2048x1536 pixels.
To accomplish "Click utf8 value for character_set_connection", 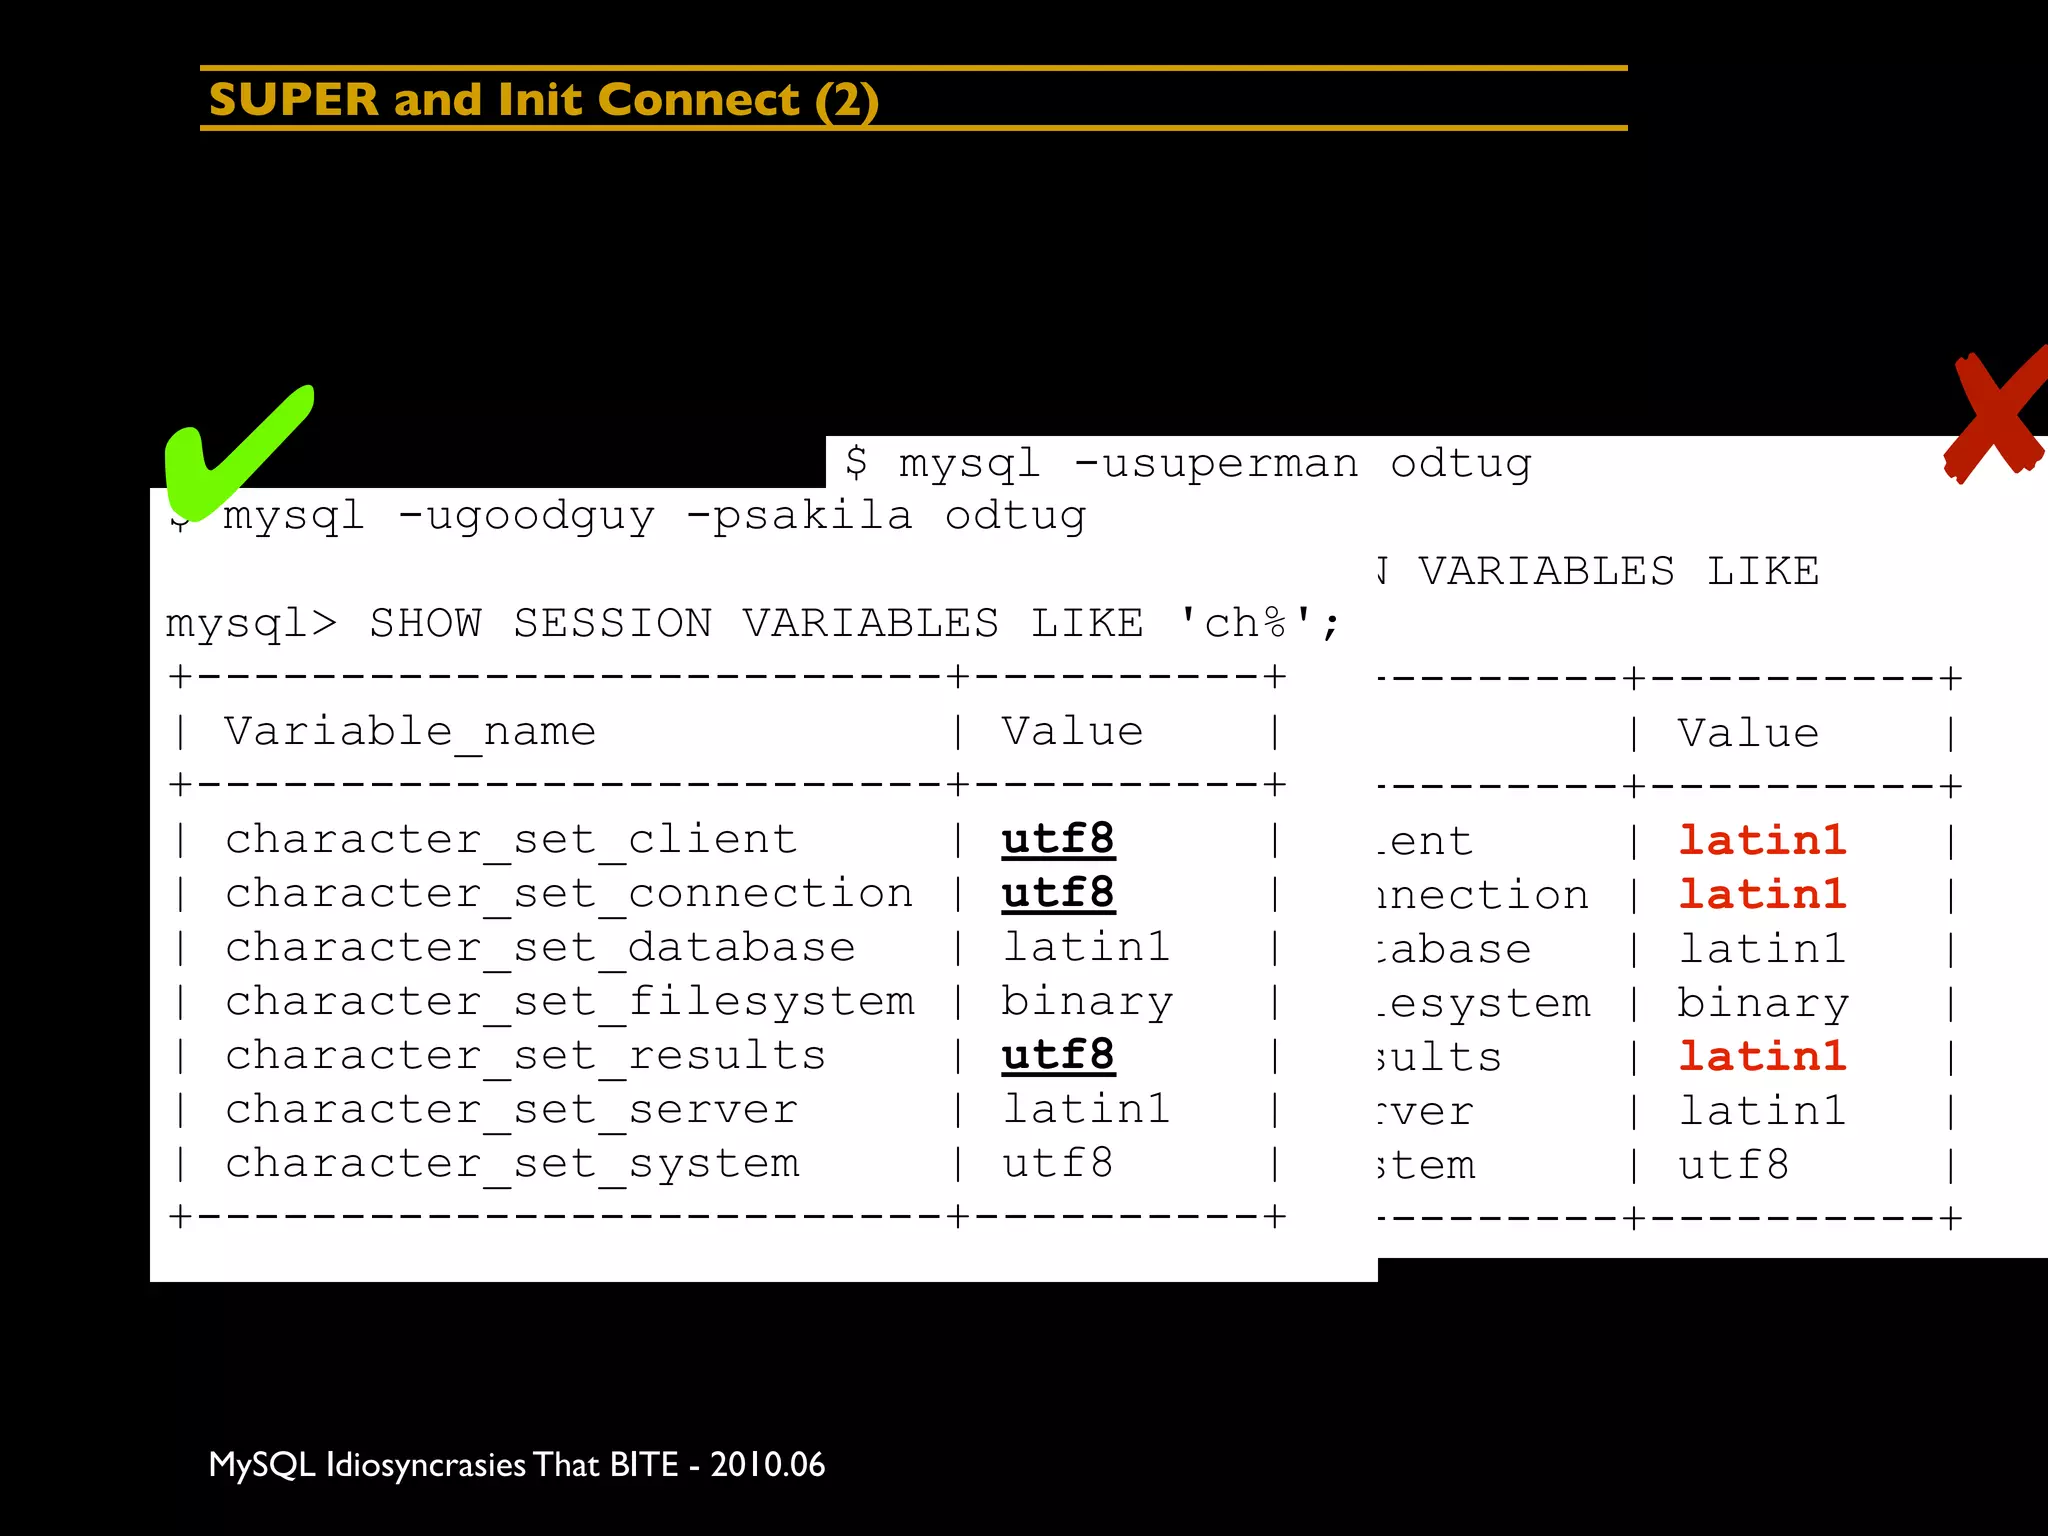I will tap(1058, 894).
